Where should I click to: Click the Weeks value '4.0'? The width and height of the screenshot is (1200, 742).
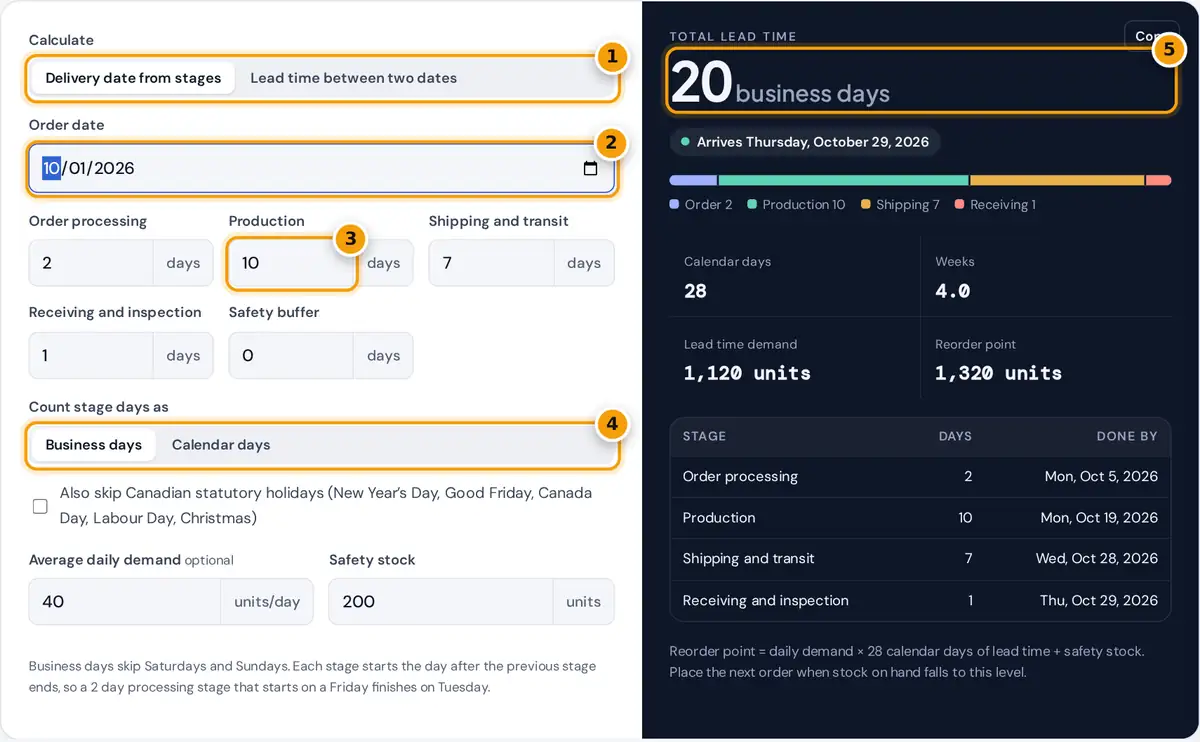coord(953,291)
